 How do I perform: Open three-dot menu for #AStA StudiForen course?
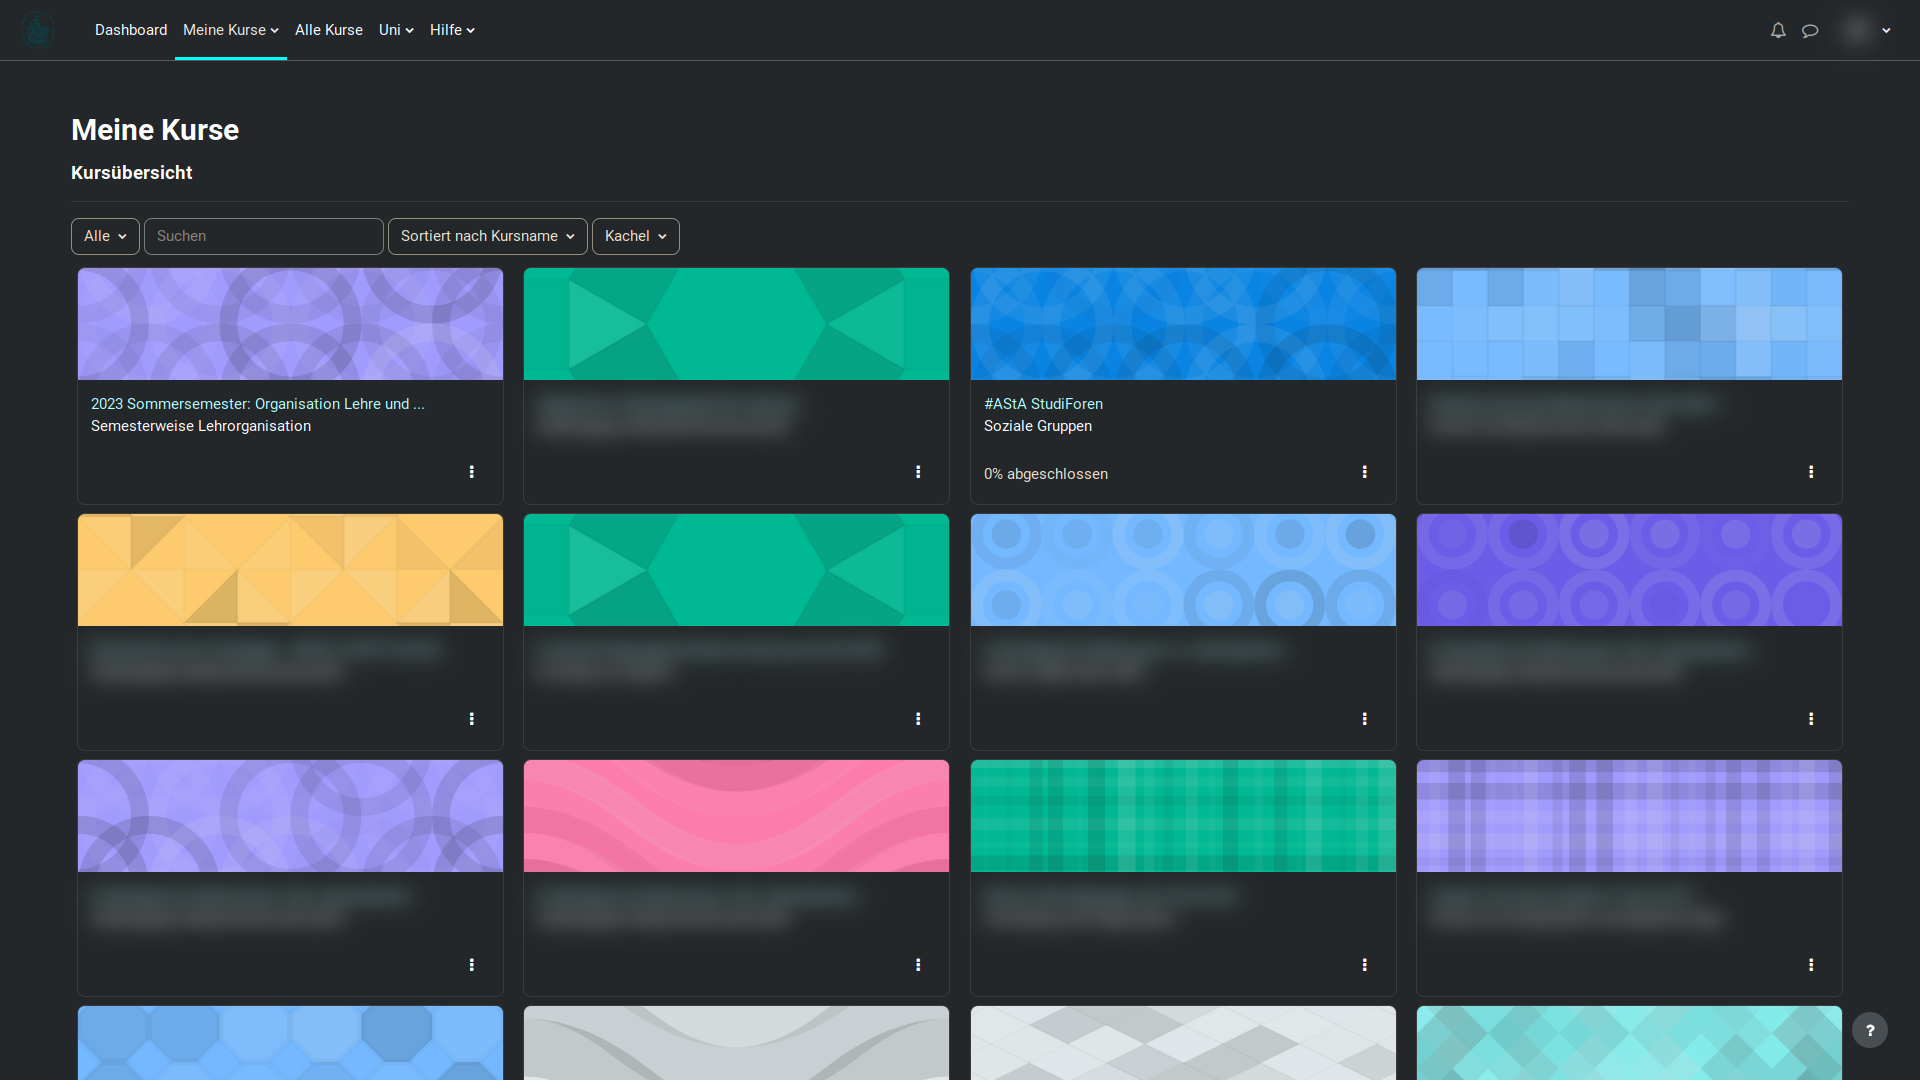tap(1364, 472)
